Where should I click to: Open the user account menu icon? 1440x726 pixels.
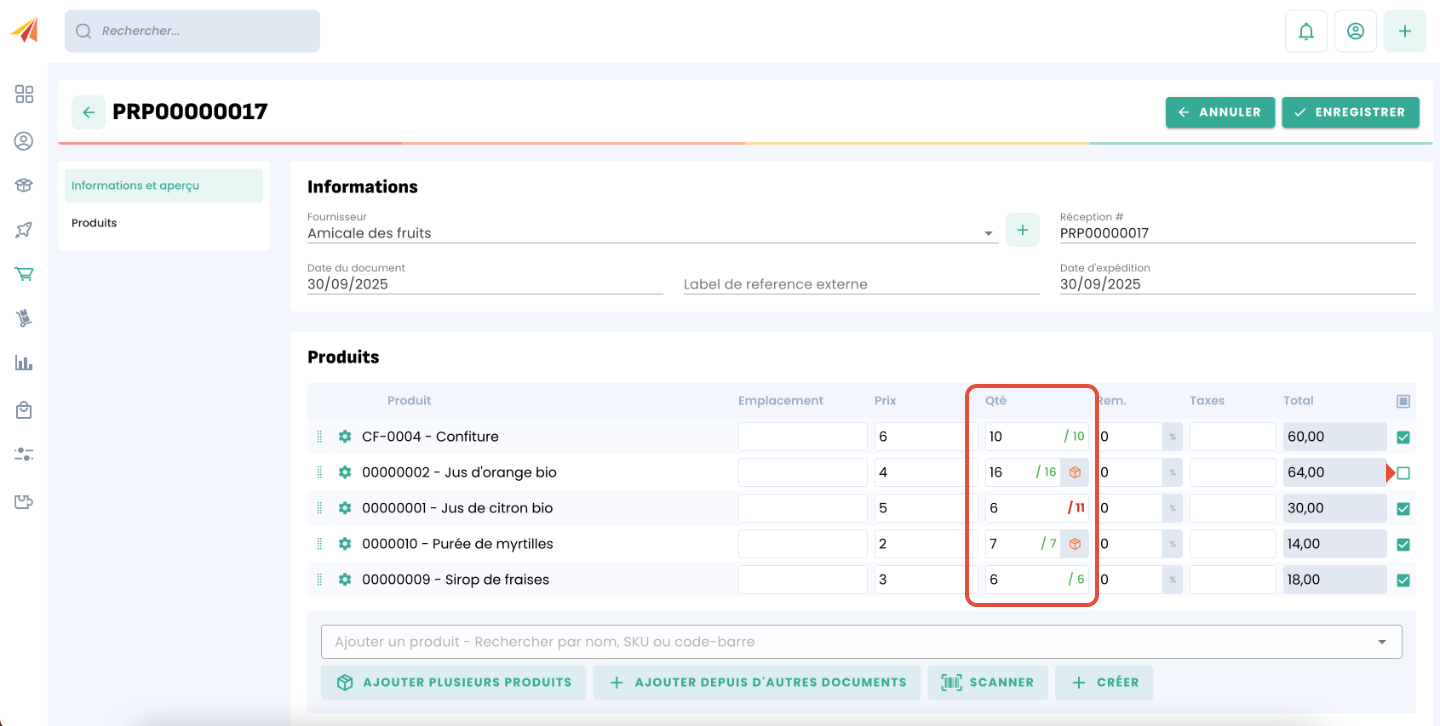click(1355, 31)
